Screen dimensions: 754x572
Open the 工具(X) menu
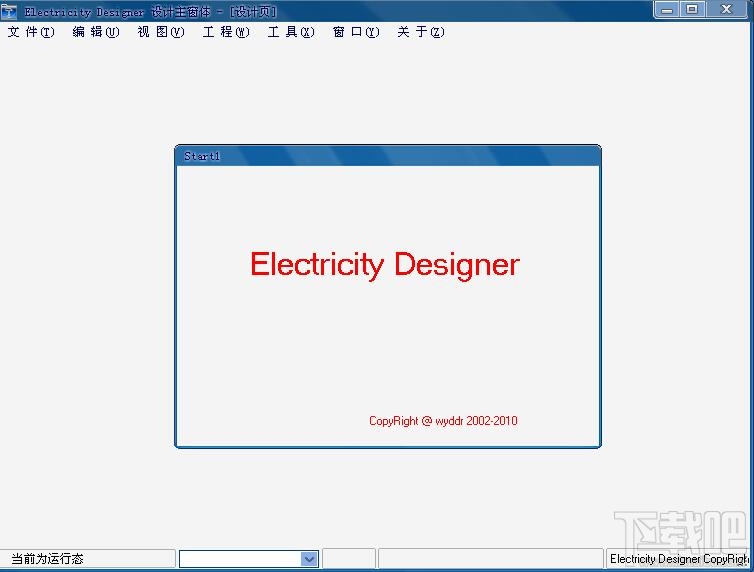pyautogui.click(x=291, y=32)
